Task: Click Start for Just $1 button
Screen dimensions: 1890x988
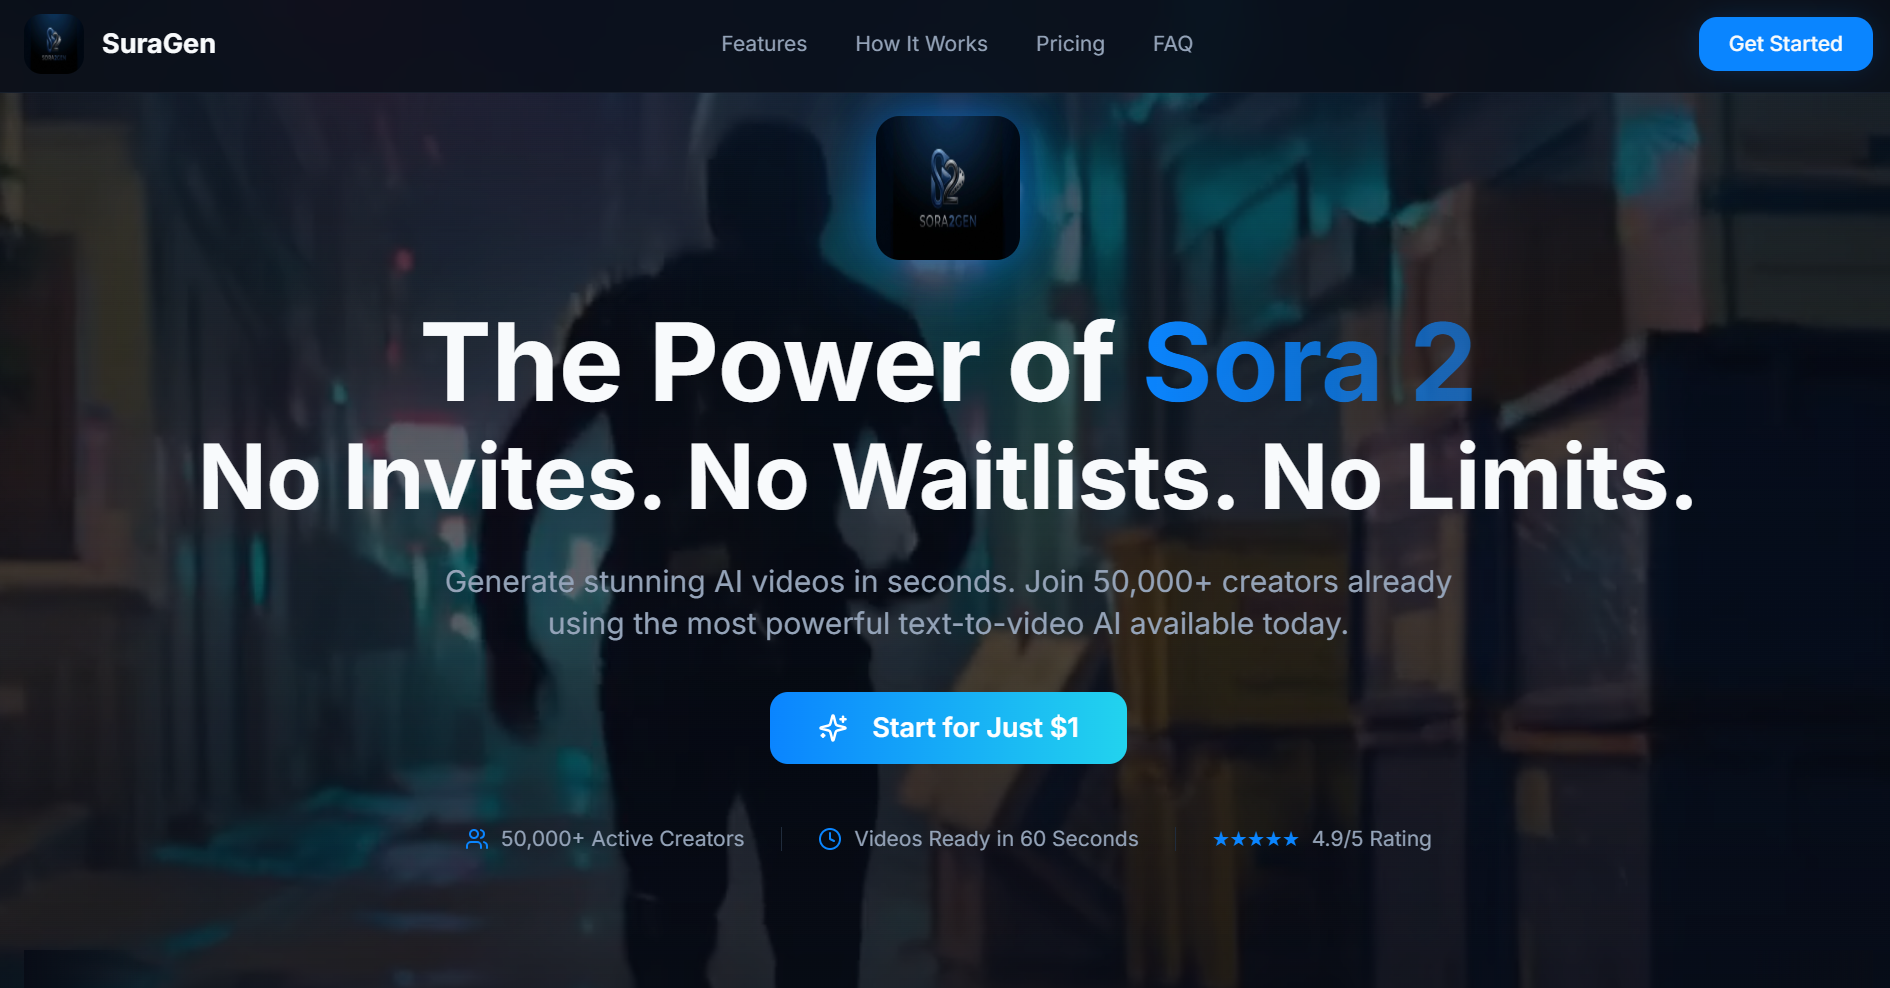Action: point(948,728)
